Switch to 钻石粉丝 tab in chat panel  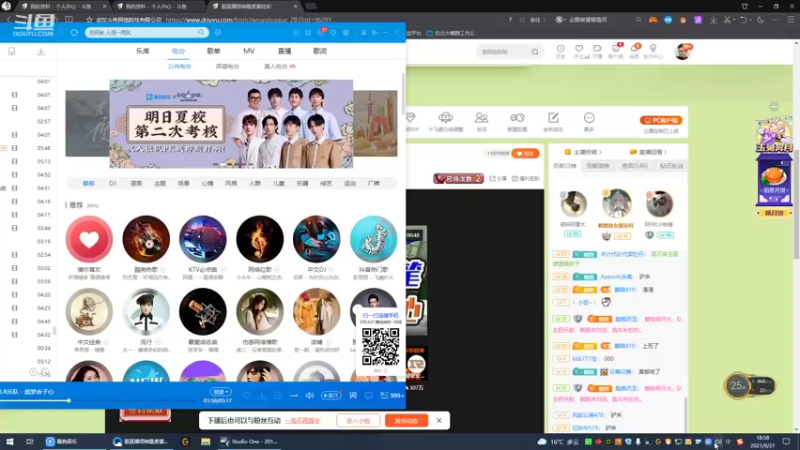tap(671, 166)
